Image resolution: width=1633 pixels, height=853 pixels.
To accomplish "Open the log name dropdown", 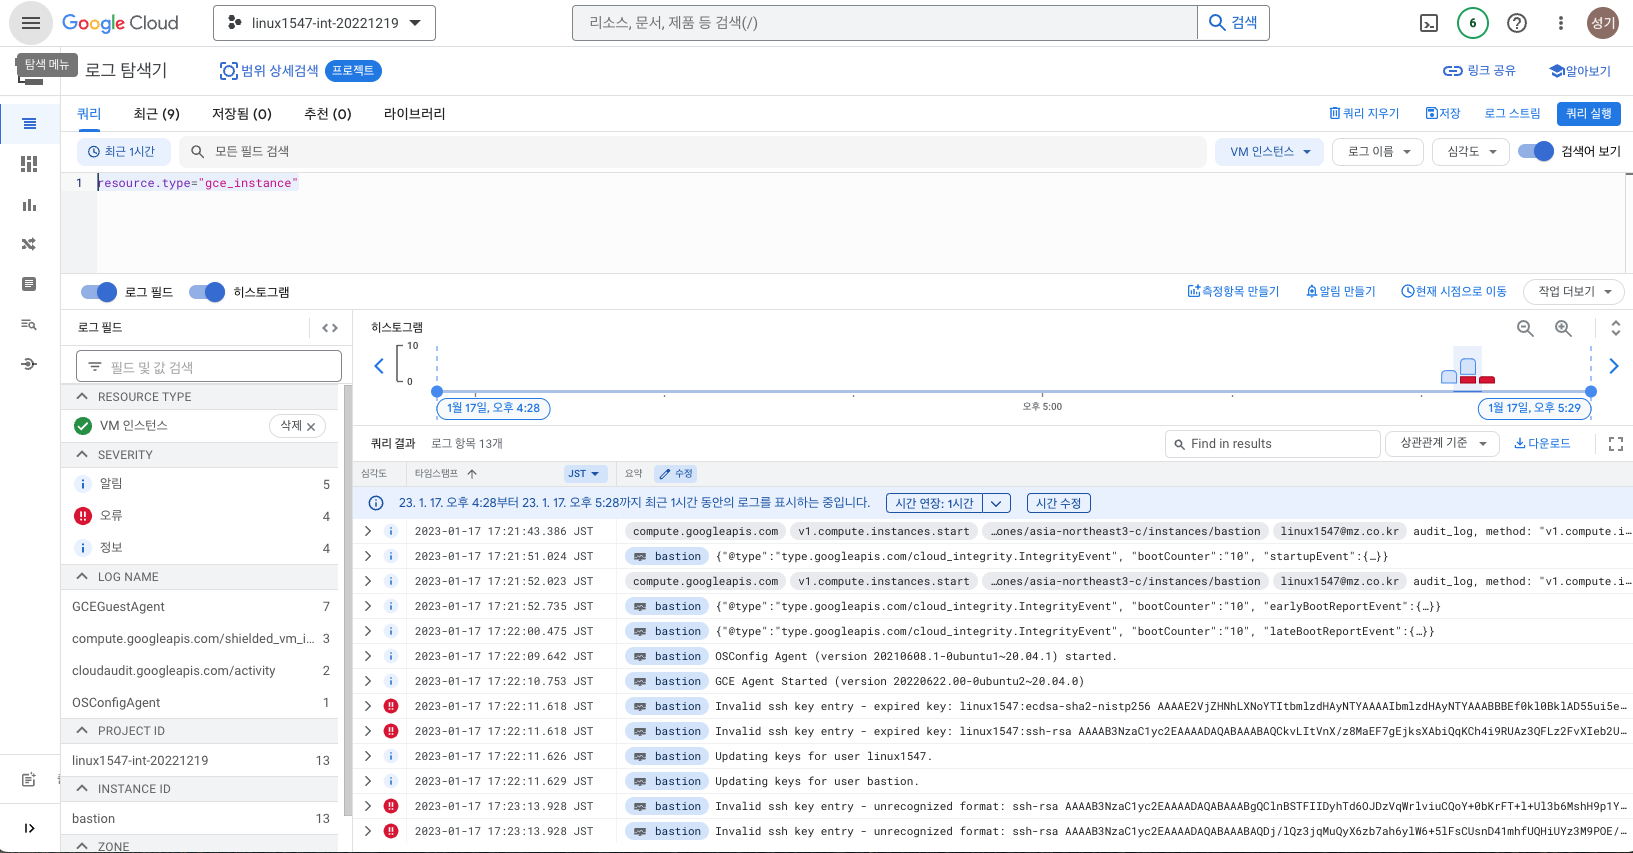I will (1379, 152).
